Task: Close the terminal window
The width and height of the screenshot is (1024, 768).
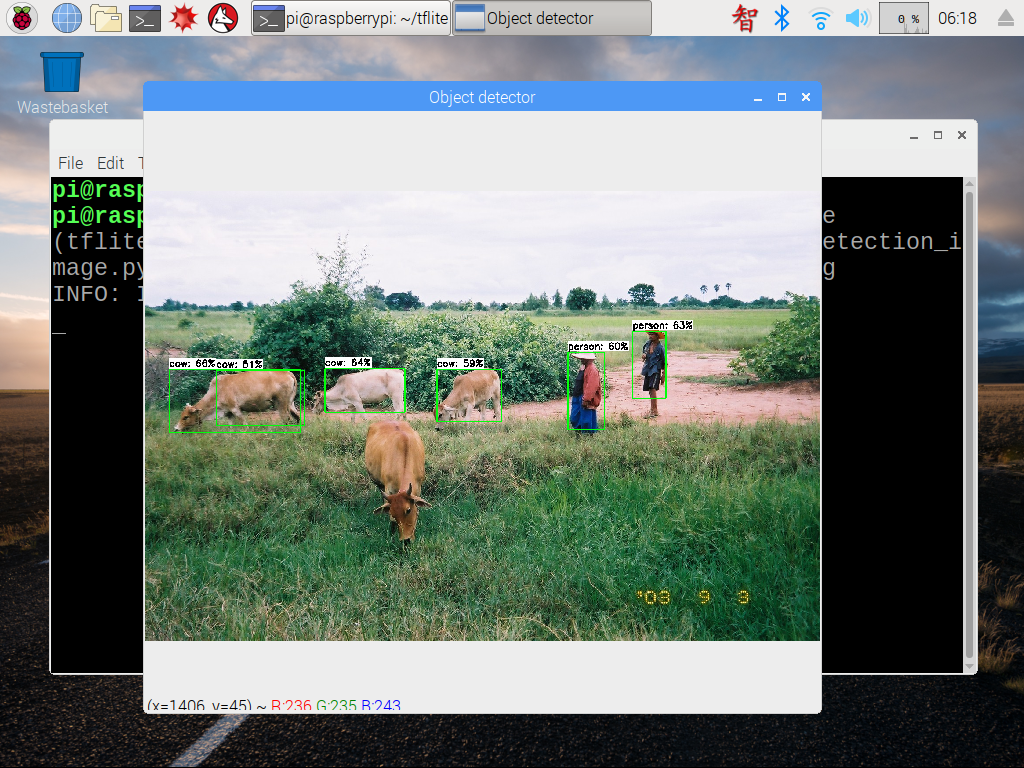Action: tap(962, 135)
